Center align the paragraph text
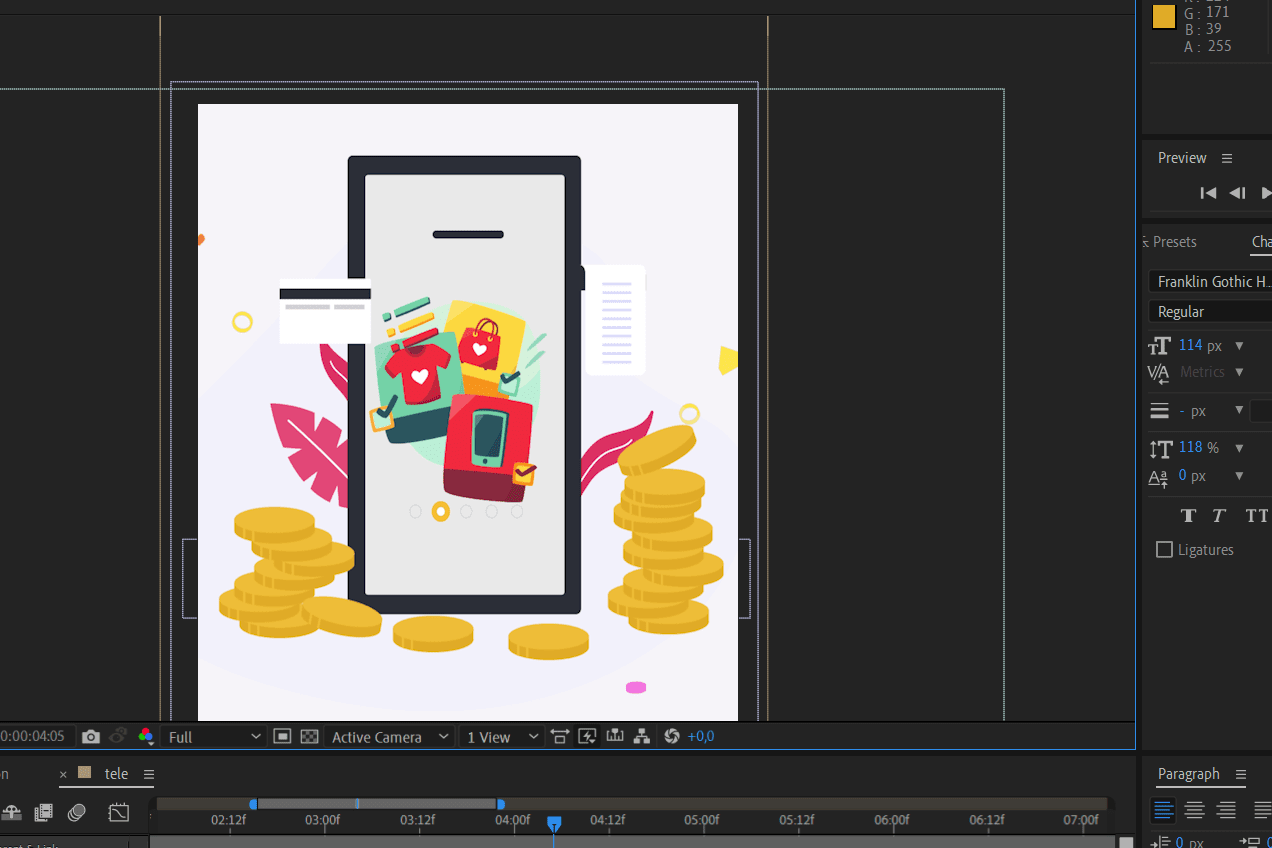This screenshot has height=848, width=1272. (1194, 810)
